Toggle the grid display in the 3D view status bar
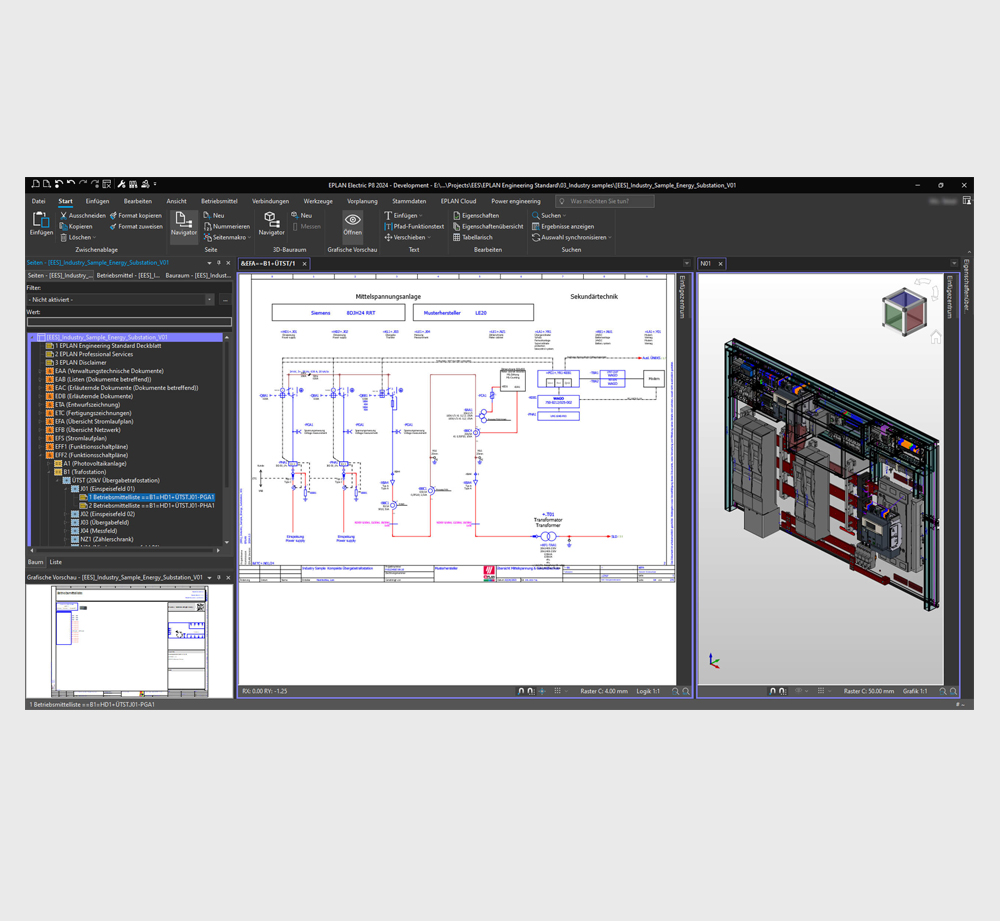The height and width of the screenshot is (921, 1000). [x=821, y=691]
